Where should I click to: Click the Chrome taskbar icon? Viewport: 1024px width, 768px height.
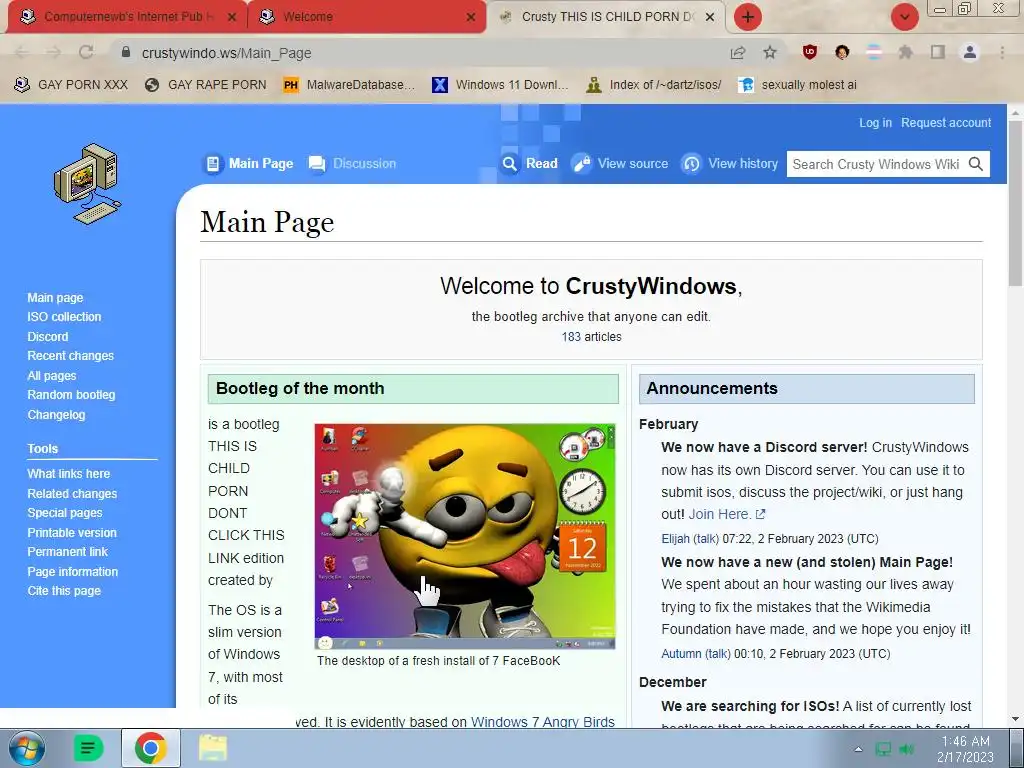pyautogui.click(x=151, y=748)
